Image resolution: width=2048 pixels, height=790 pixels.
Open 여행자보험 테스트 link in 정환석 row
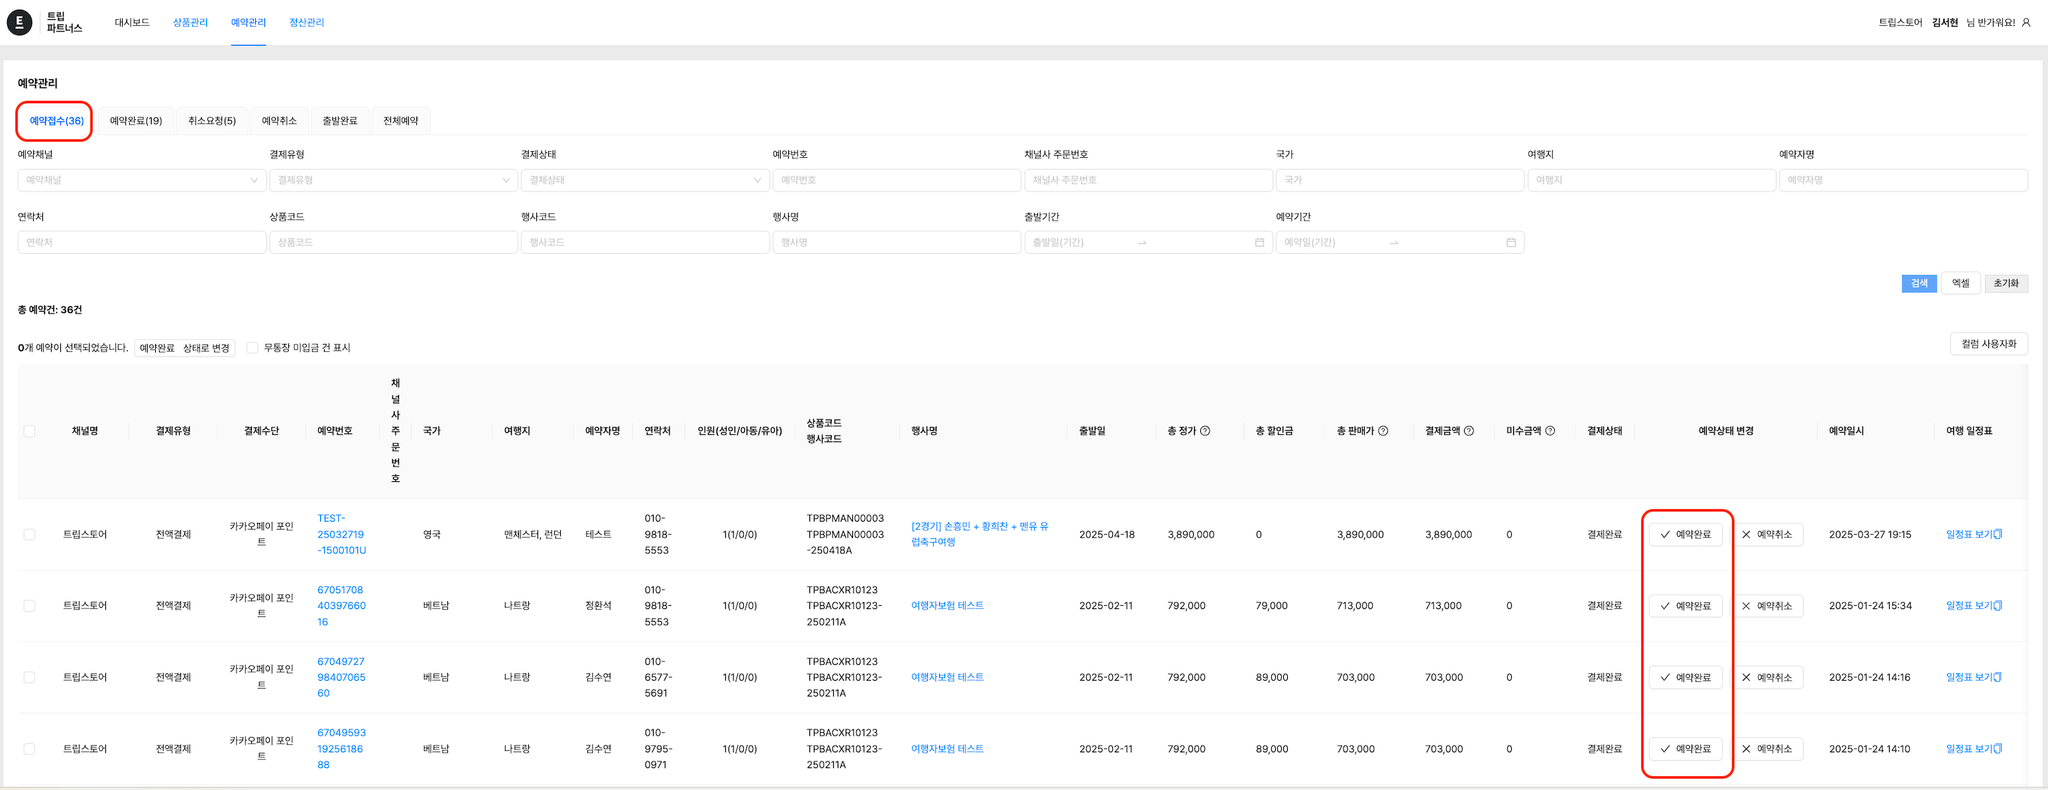pos(947,606)
